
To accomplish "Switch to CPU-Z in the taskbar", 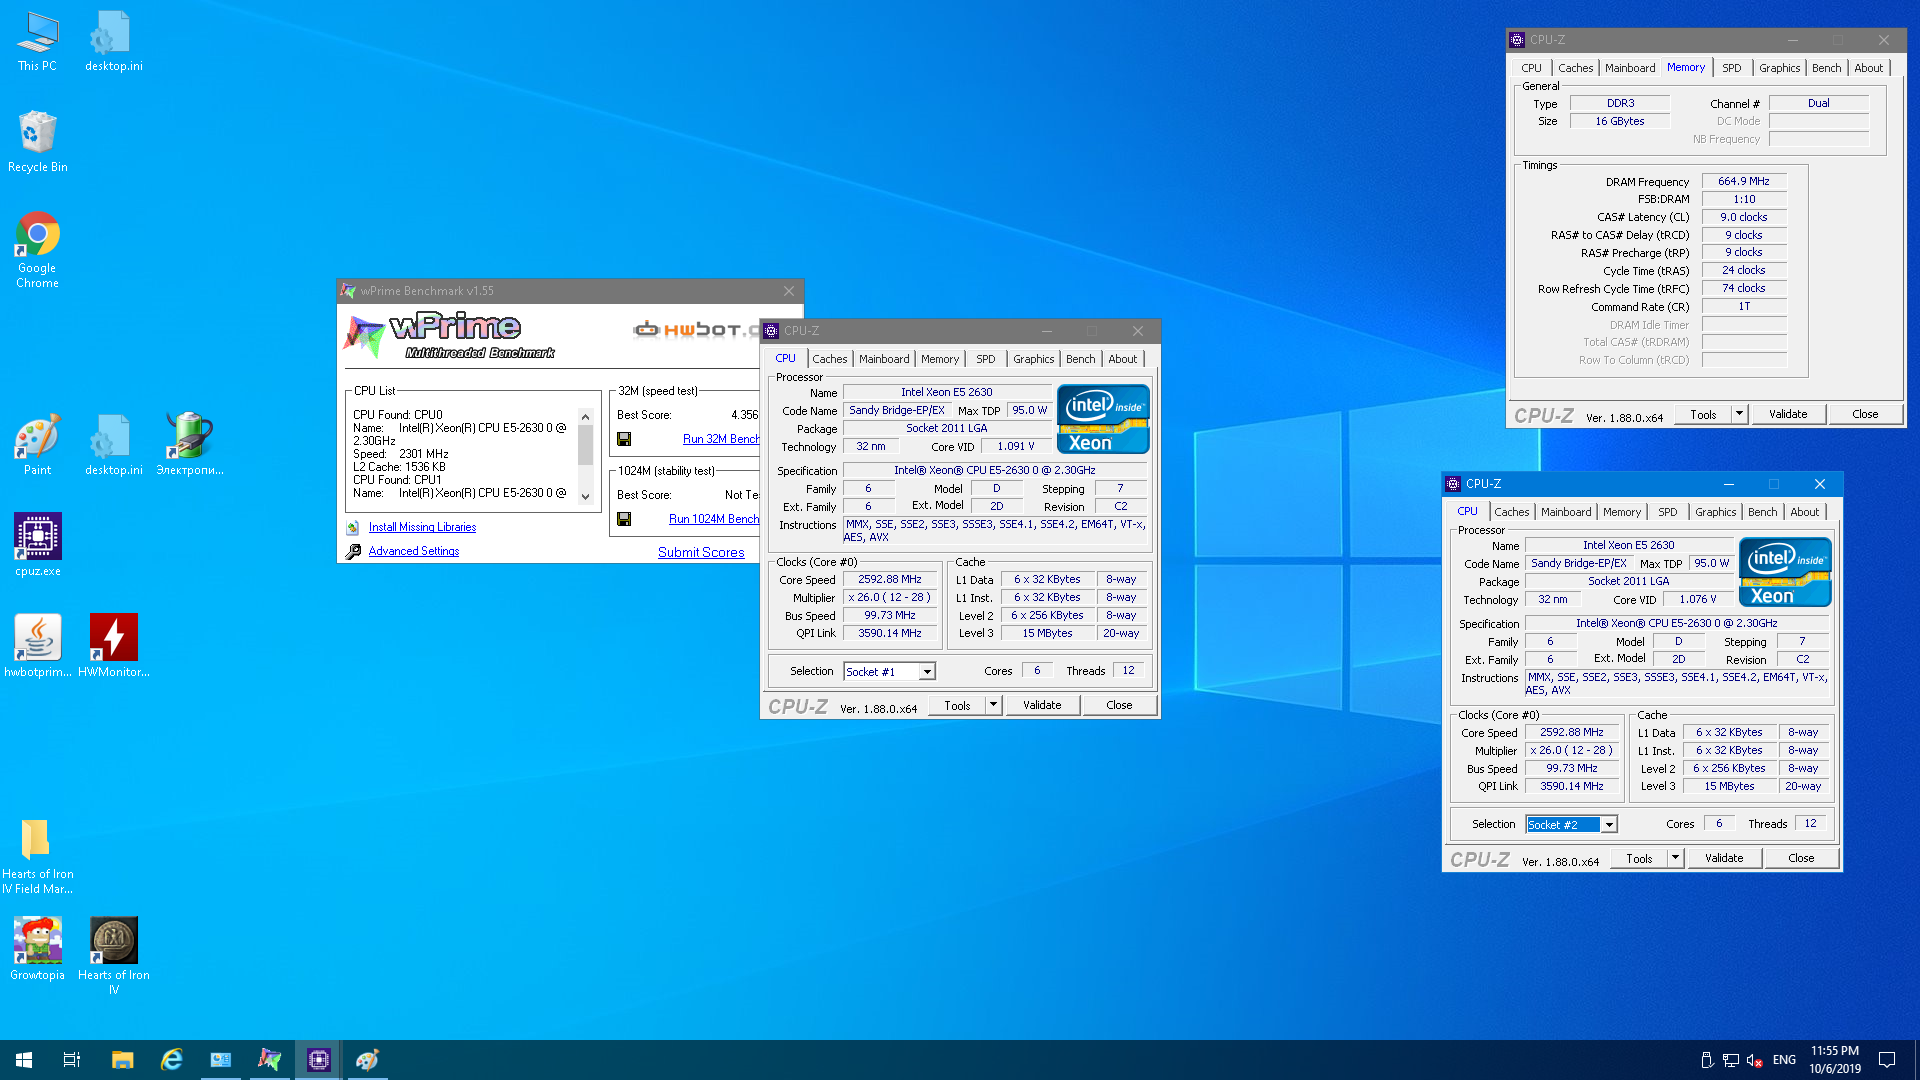I will [x=319, y=1060].
